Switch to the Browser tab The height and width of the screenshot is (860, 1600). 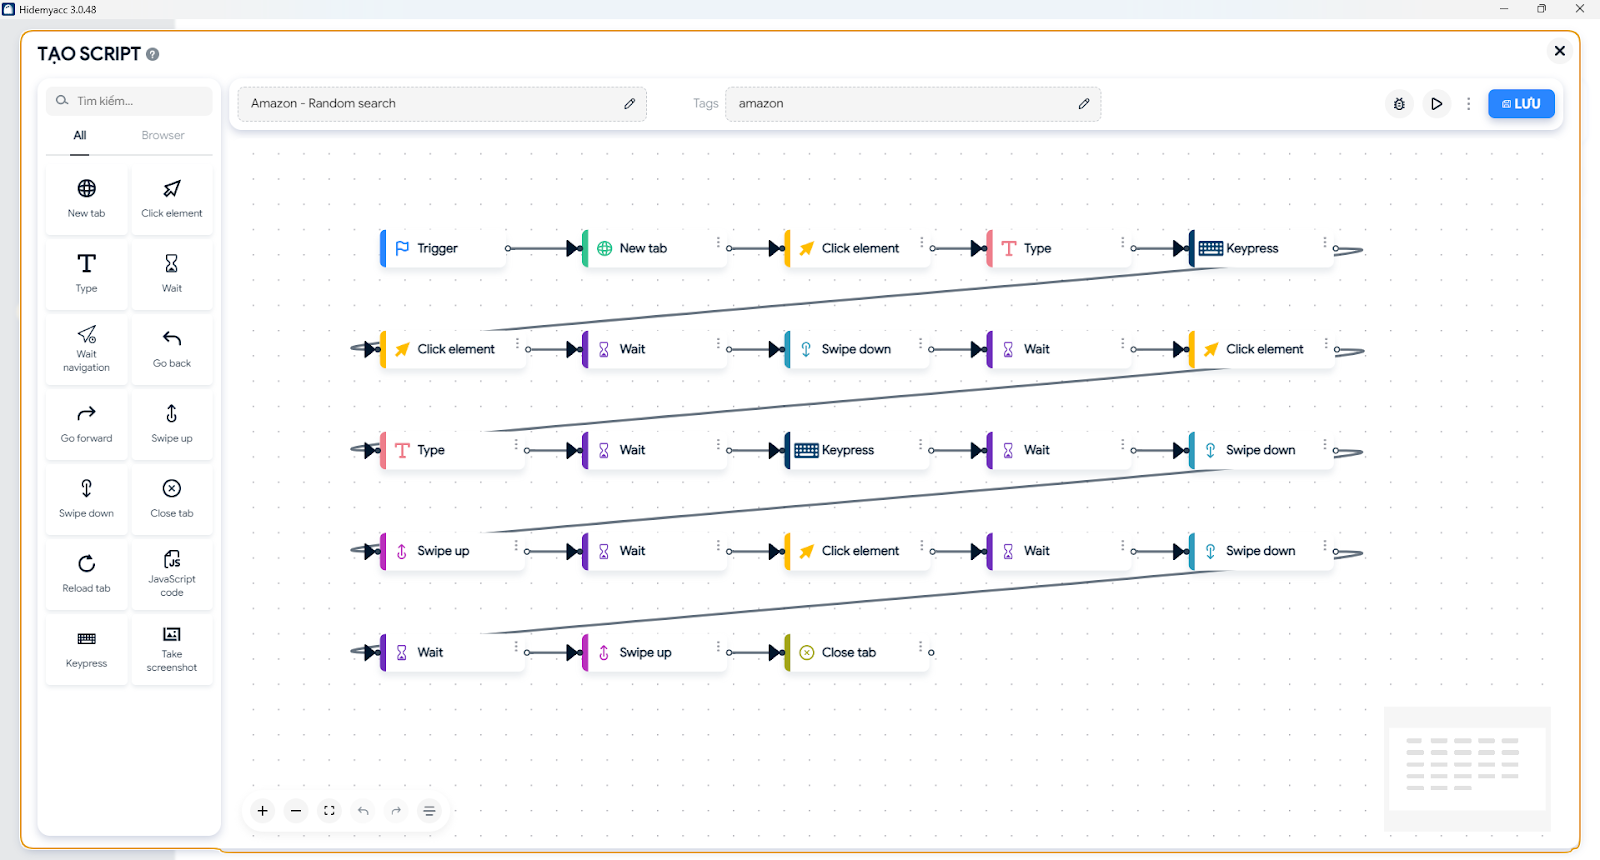tap(163, 136)
